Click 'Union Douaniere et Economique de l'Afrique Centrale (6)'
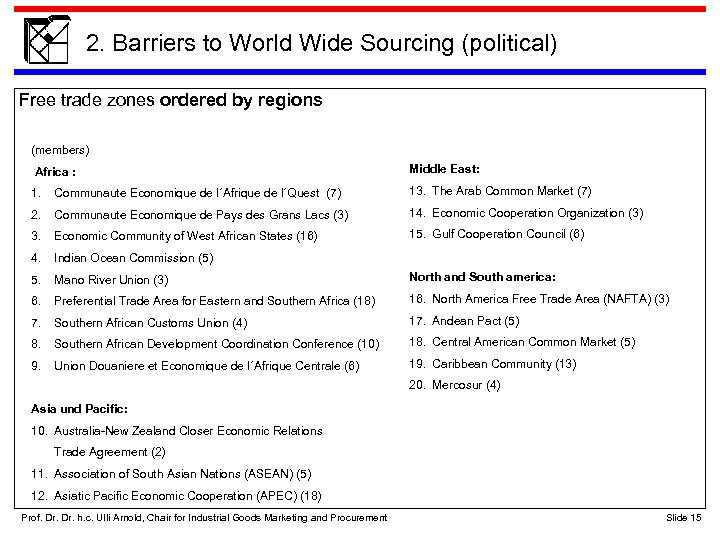 (207, 366)
